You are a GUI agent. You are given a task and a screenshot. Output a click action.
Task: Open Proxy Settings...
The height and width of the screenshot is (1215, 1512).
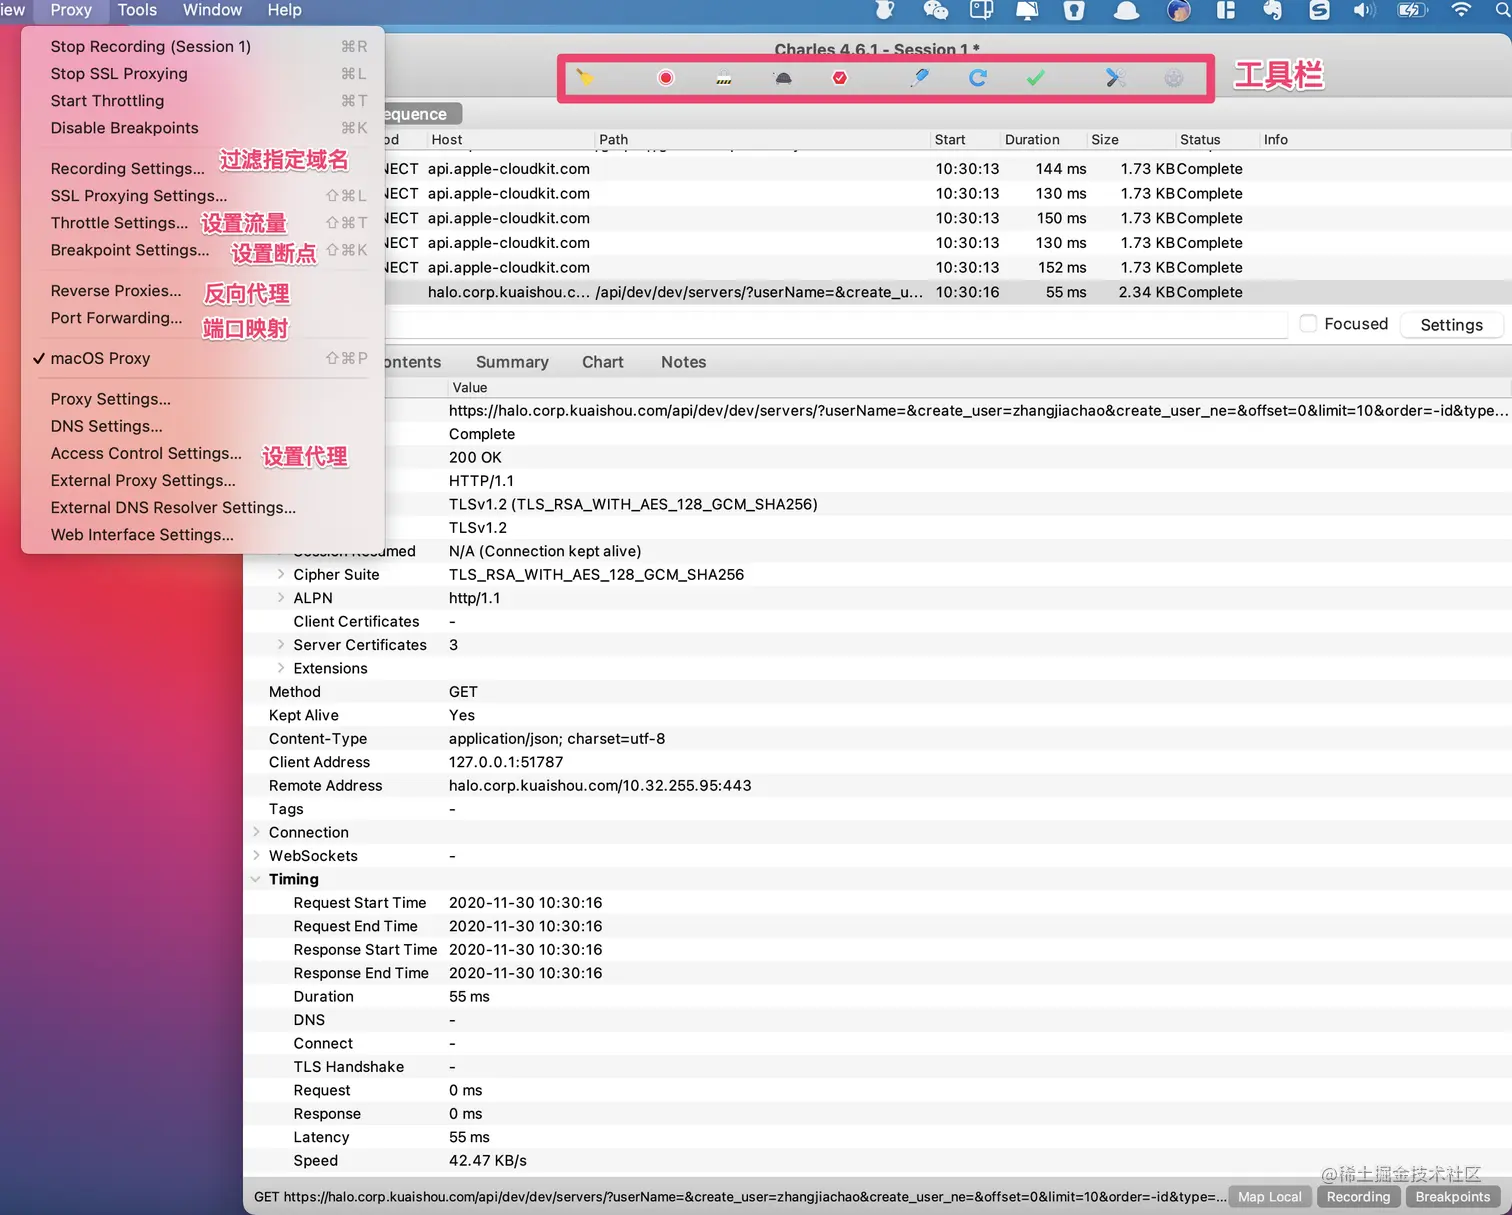point(203,398)
